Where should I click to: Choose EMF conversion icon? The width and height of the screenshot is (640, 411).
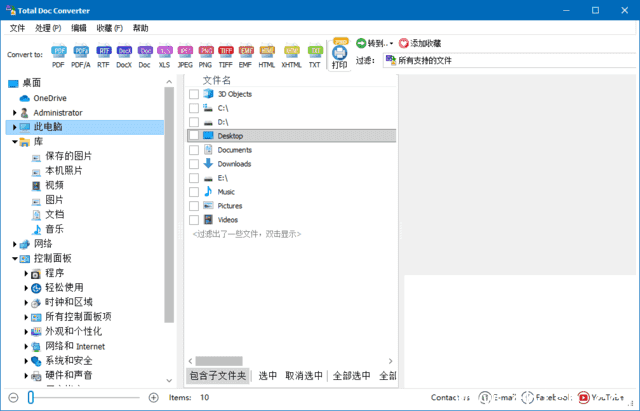(x=246, y=56)
